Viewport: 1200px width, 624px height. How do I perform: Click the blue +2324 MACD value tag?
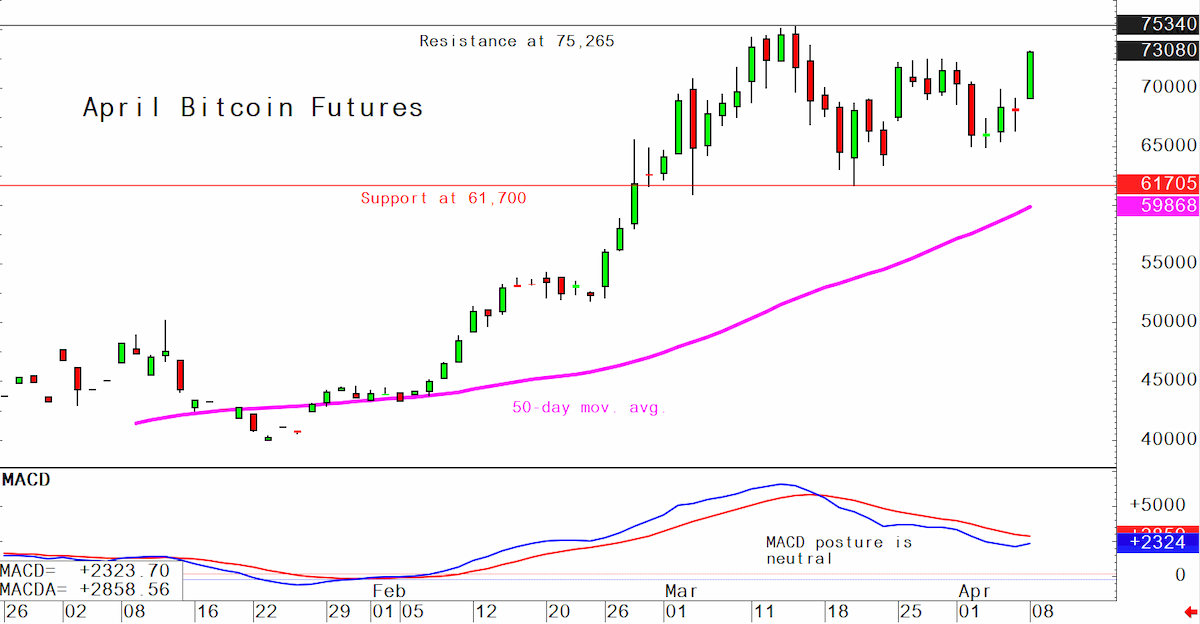pyautogui.click(x=1158, y=543)
